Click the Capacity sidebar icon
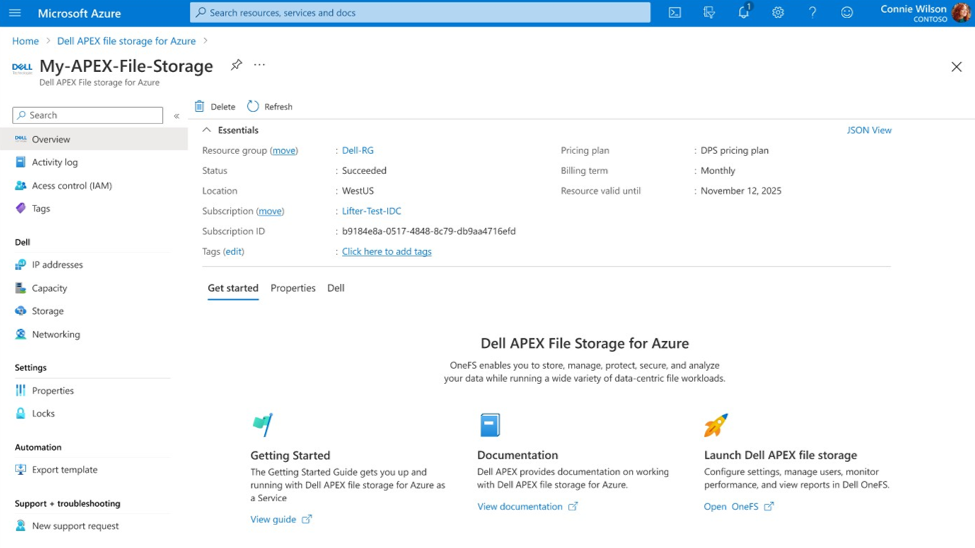The image size is (975, 548). (21, 288)
